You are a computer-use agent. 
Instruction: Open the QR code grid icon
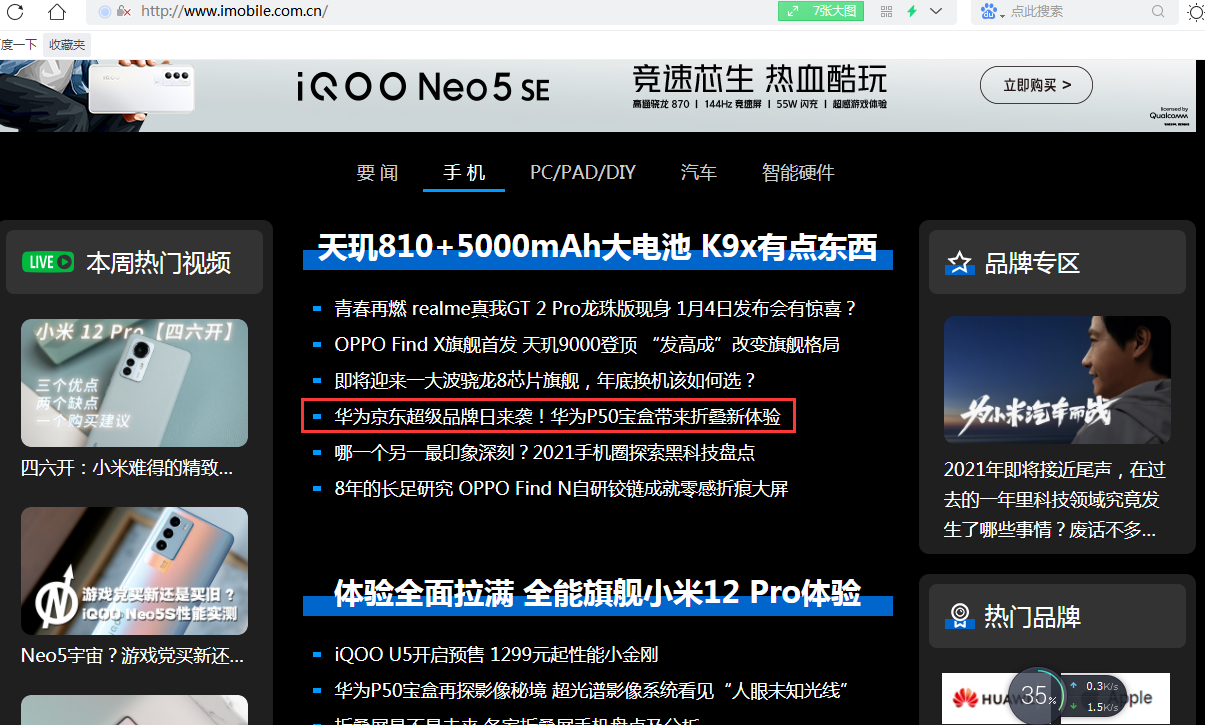point(886,11)
